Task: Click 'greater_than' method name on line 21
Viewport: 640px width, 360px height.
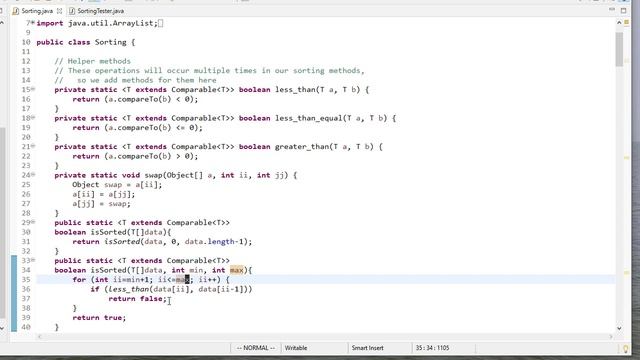Action: click(302, 147)
